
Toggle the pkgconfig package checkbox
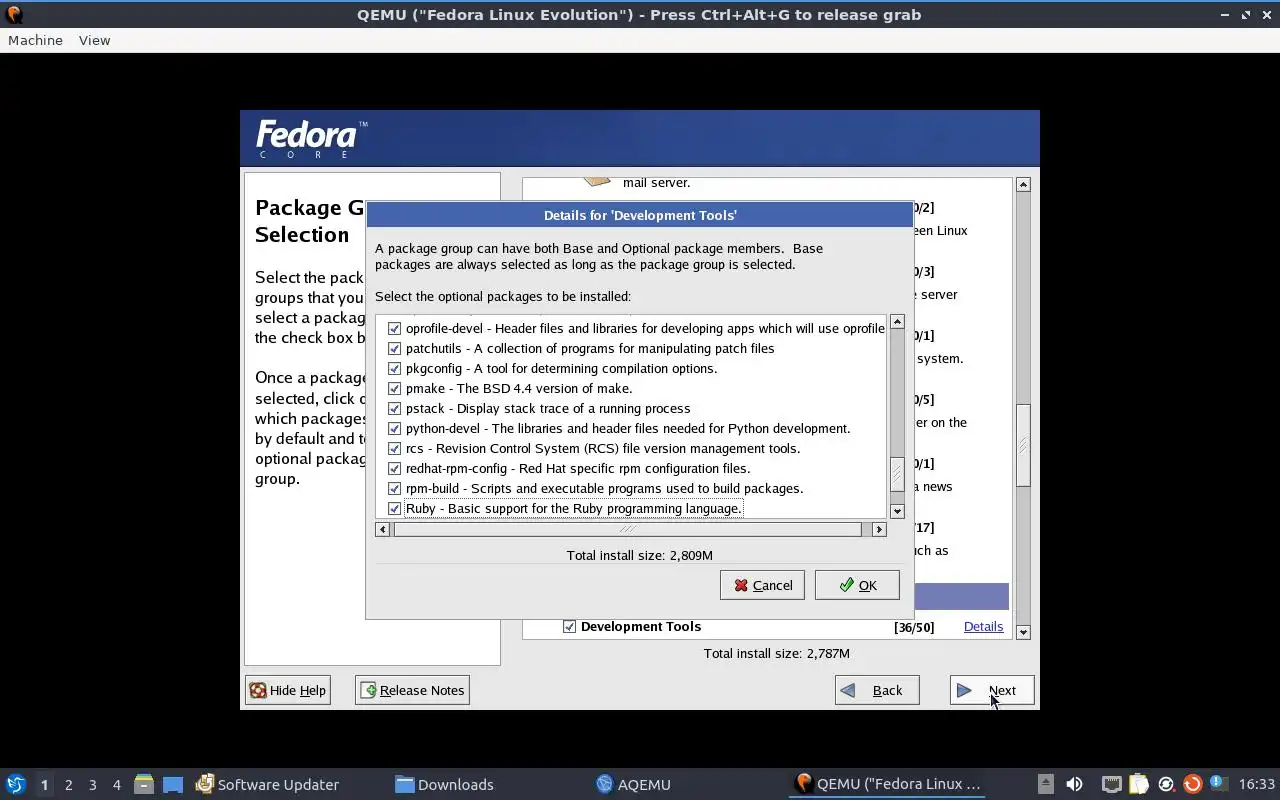tap(394, 368)
